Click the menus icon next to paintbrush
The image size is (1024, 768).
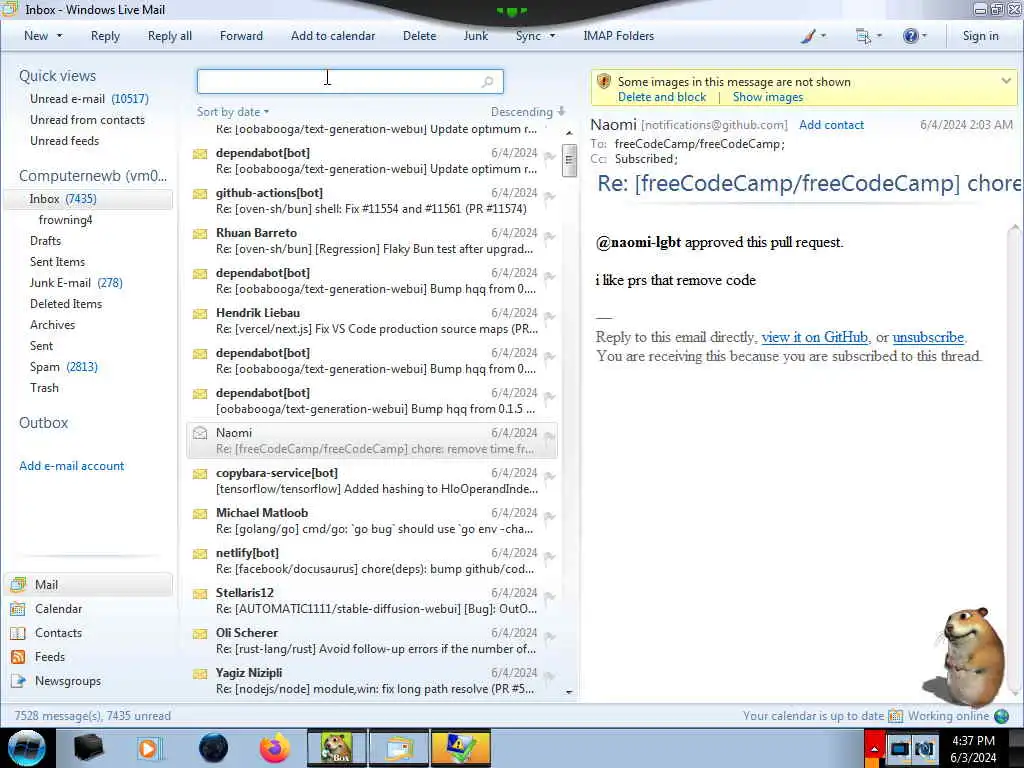(863, 36)
